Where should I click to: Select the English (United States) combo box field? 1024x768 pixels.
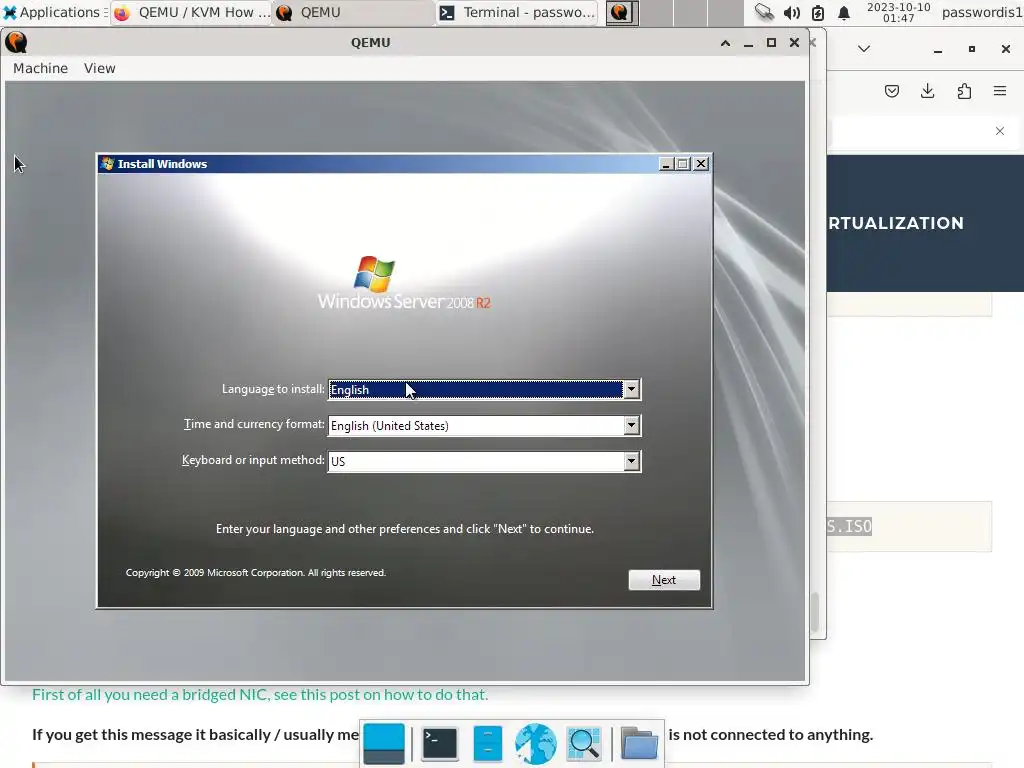click(484, 426)
